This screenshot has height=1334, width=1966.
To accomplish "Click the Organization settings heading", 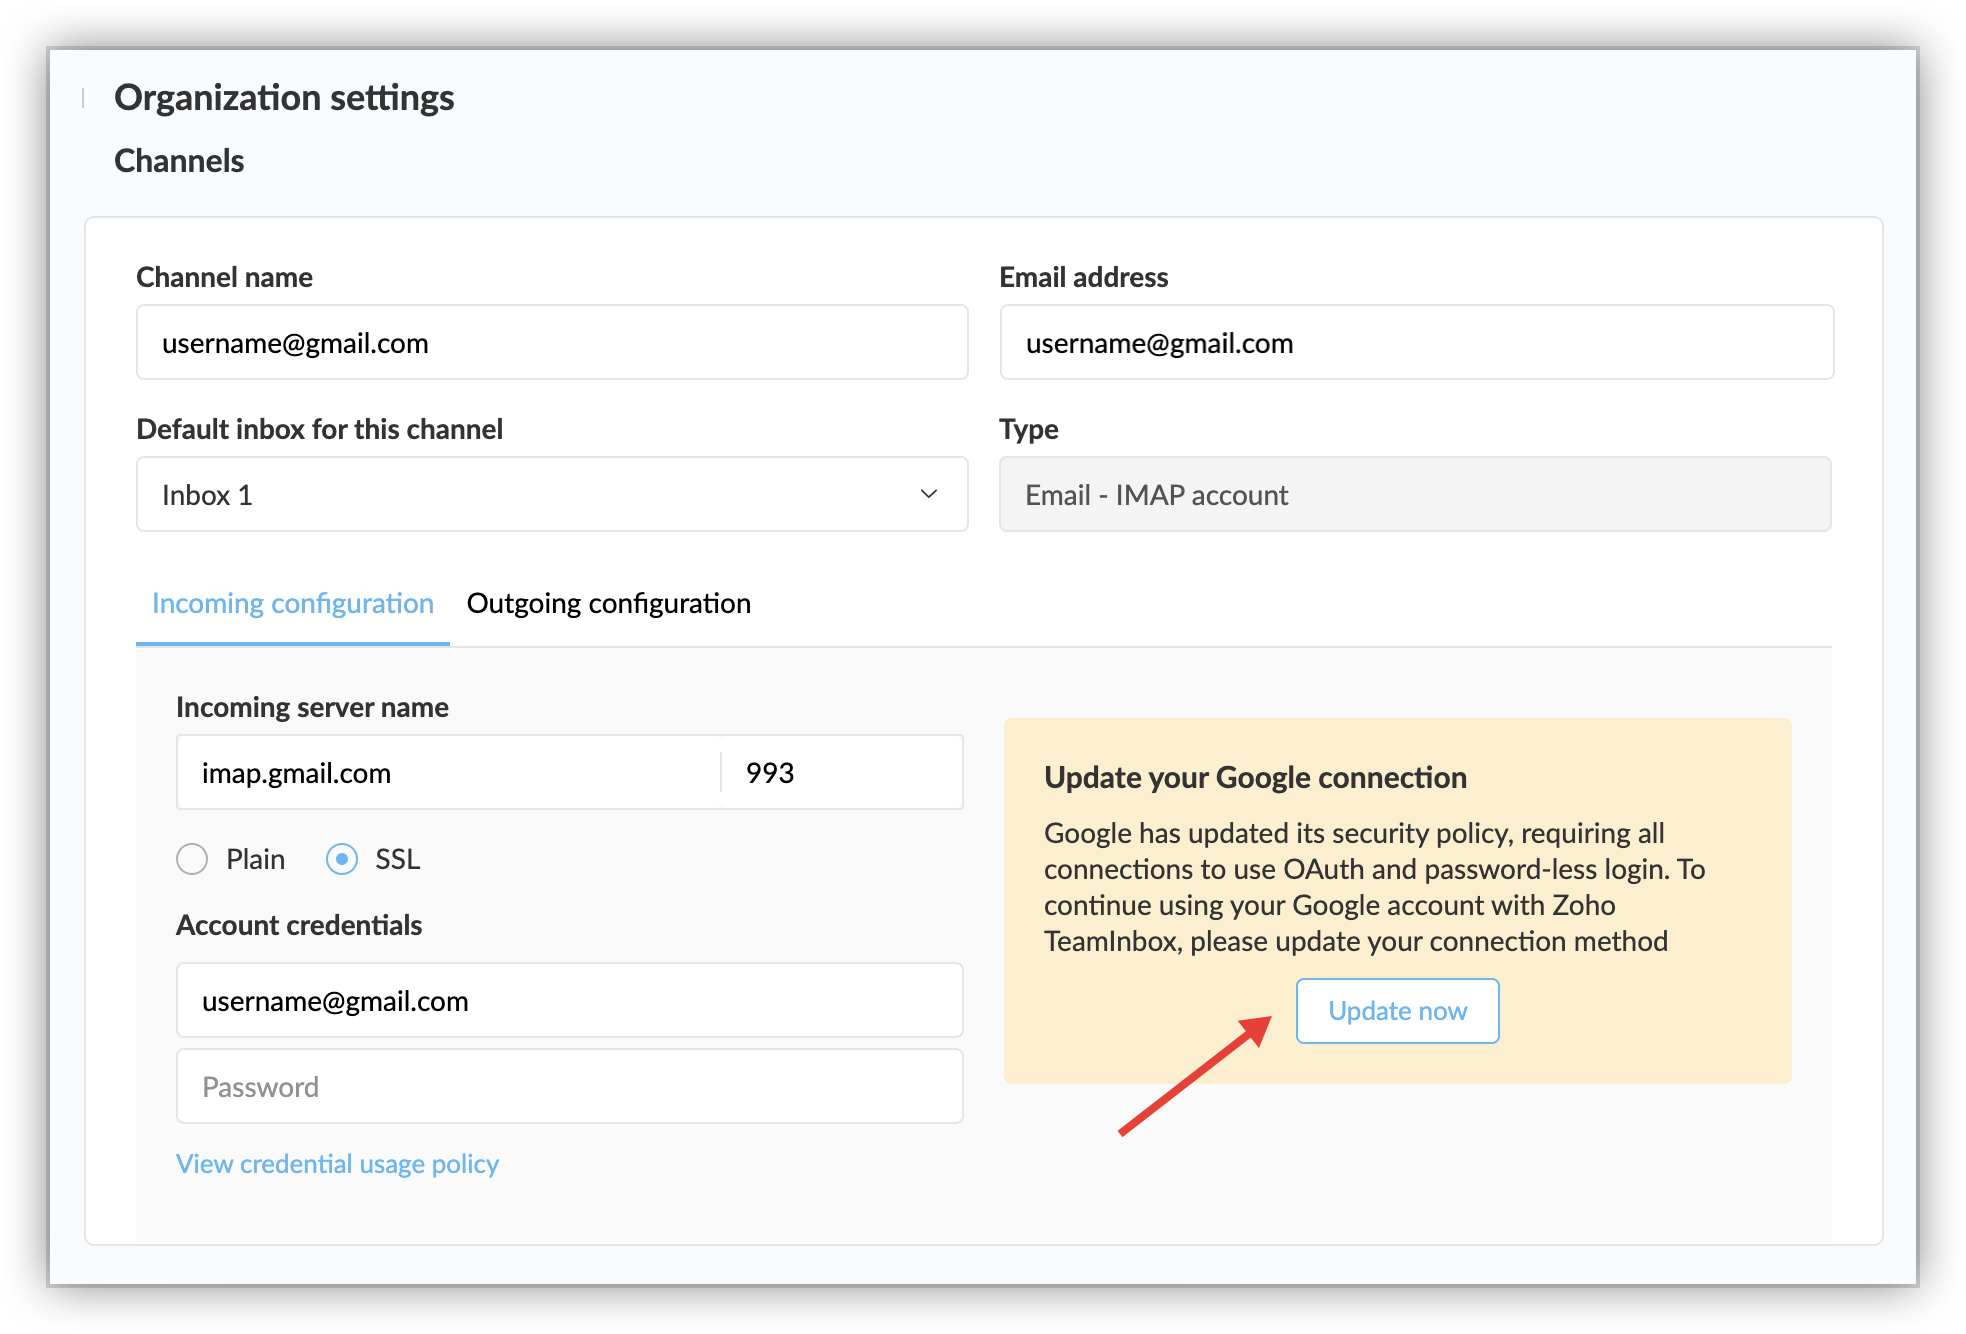I will click(x=284, y=98).
